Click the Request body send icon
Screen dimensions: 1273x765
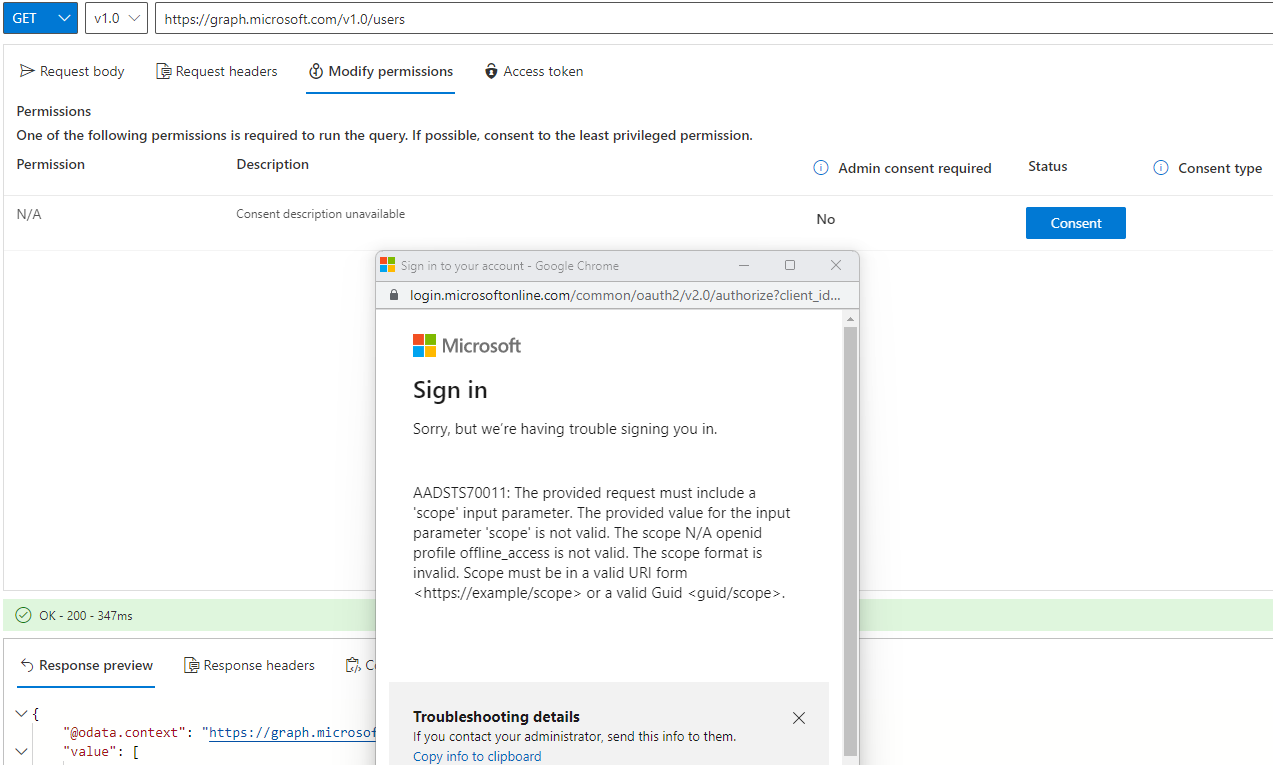[27, 71]
